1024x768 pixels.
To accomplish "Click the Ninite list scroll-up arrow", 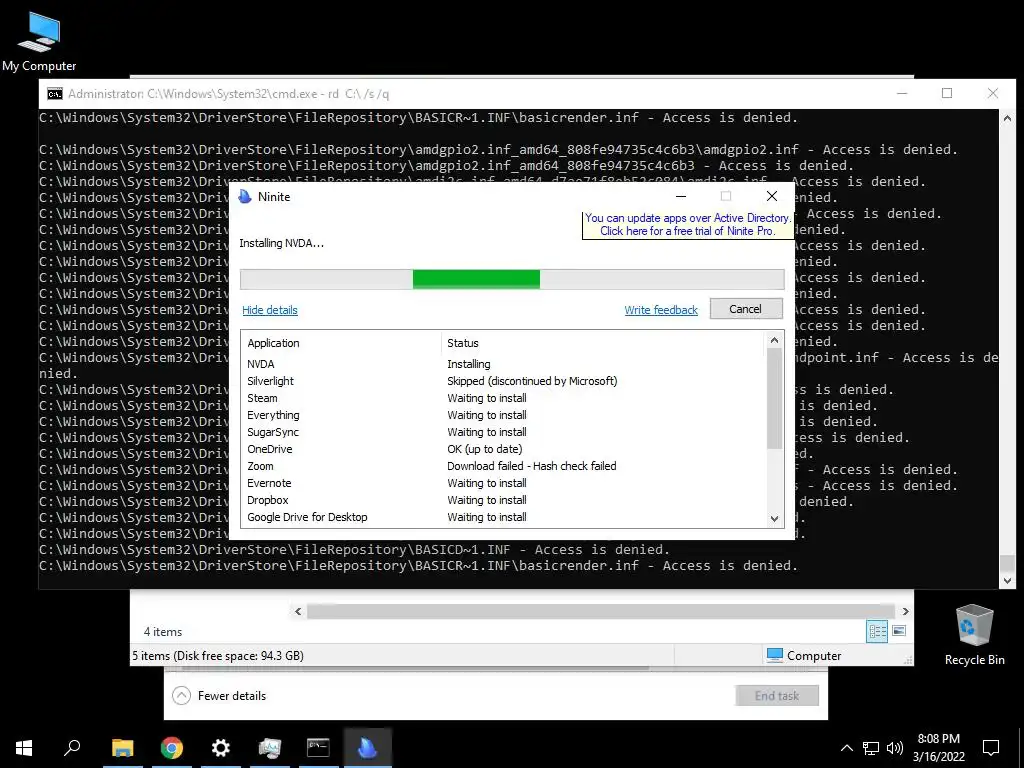I will pos(774,340).
